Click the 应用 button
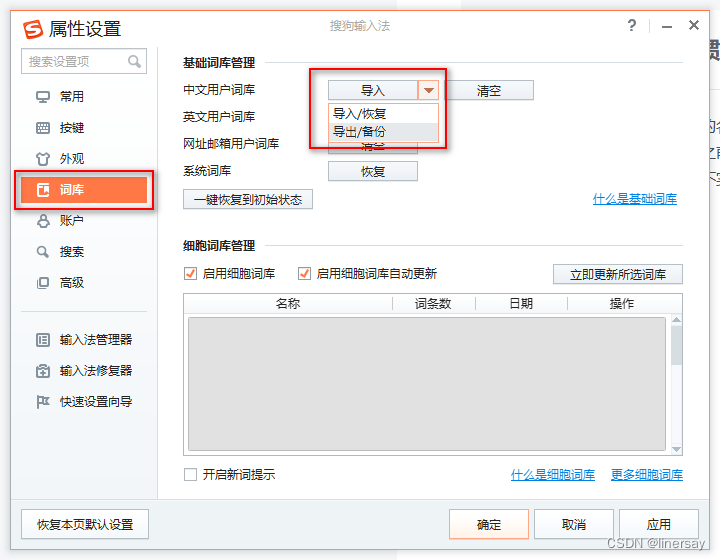This screenshot has width=720, height=560. click(x=659, y=524)
